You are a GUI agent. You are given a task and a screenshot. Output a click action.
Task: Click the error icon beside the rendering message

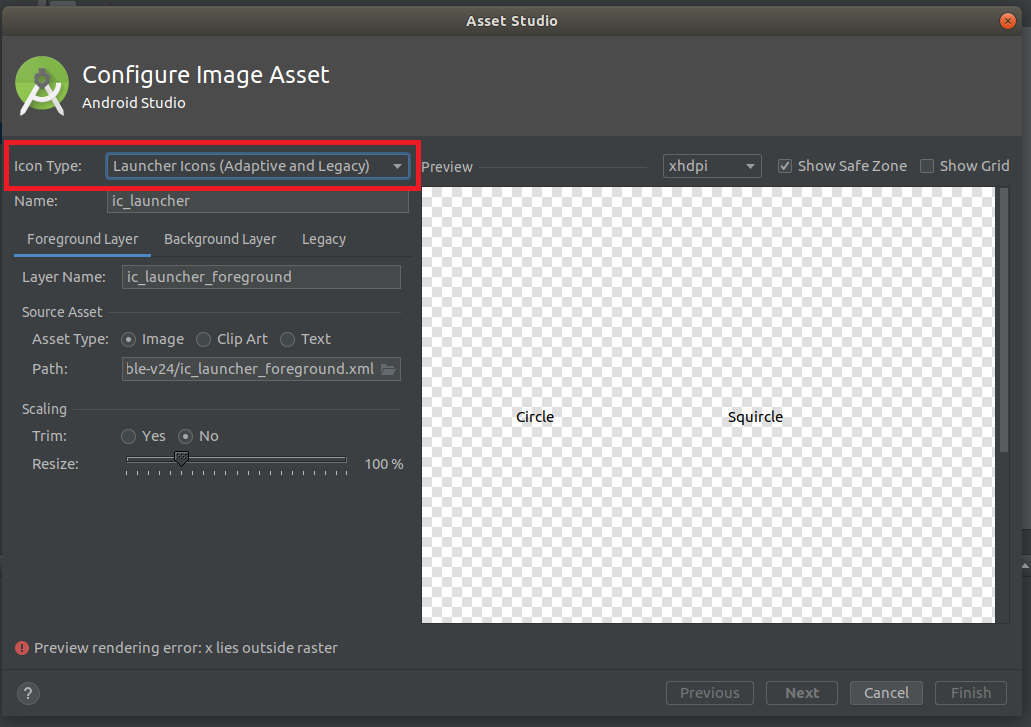(21, 648)
